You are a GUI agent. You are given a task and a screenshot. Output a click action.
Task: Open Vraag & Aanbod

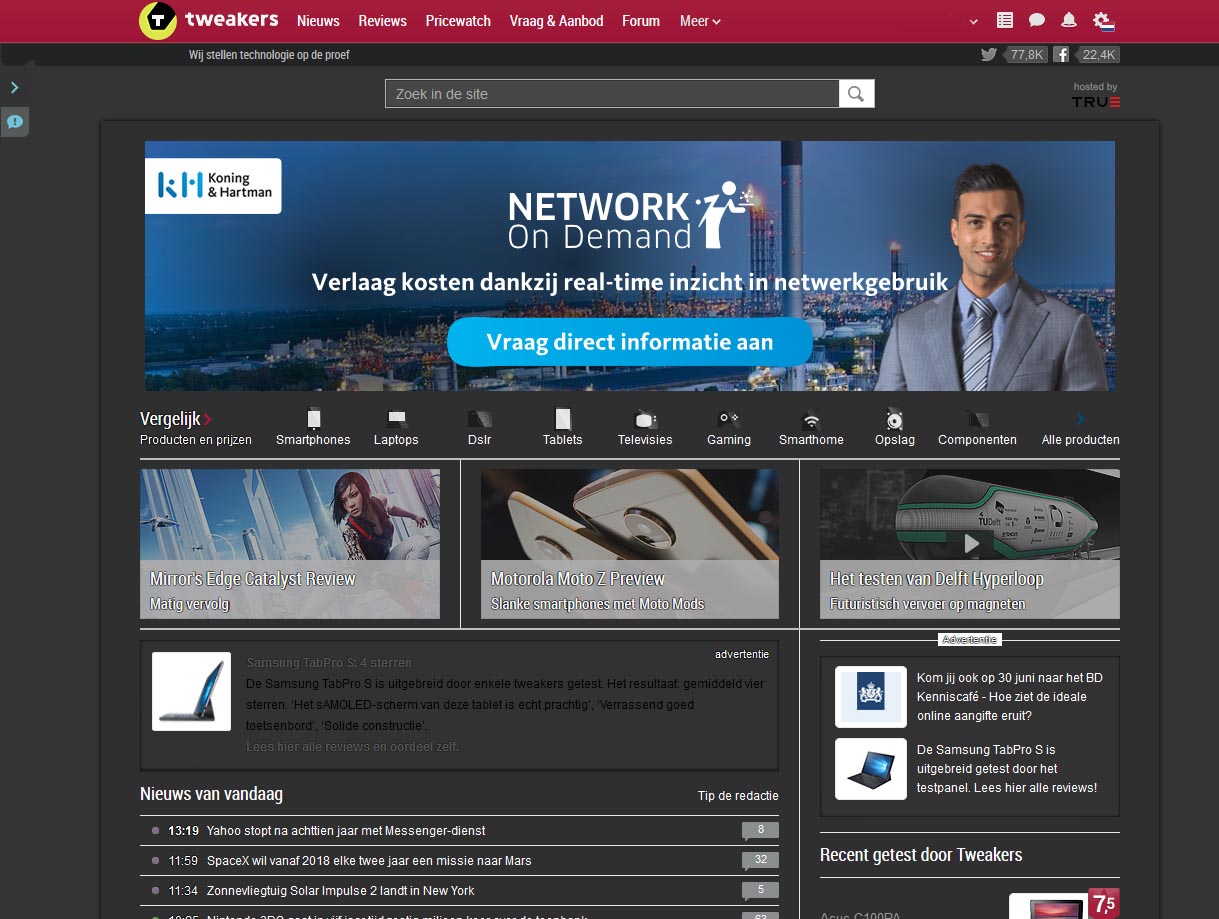pos(556,20)
